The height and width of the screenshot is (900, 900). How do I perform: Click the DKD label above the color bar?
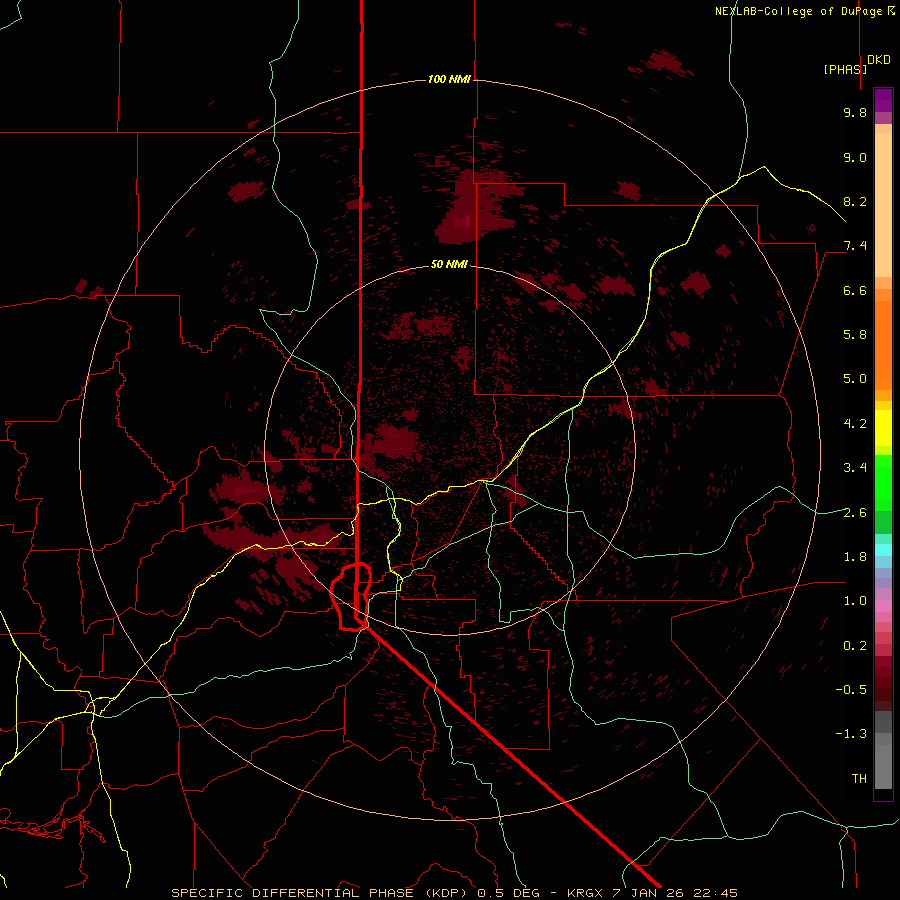(879, 60)
